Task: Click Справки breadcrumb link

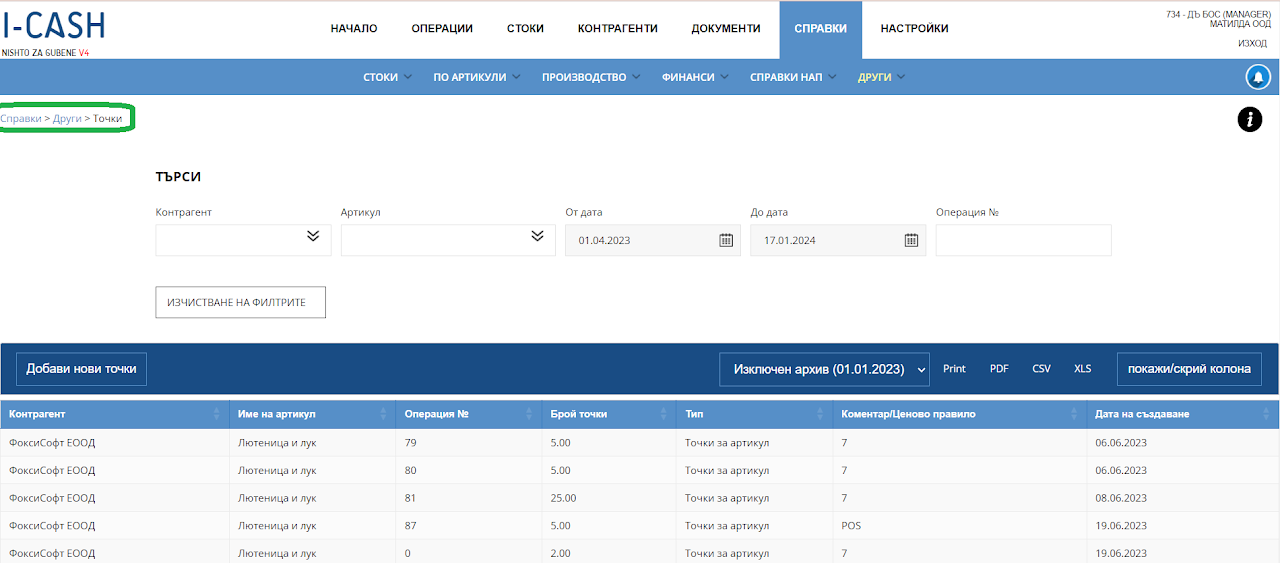Action: tap(21, 119)
